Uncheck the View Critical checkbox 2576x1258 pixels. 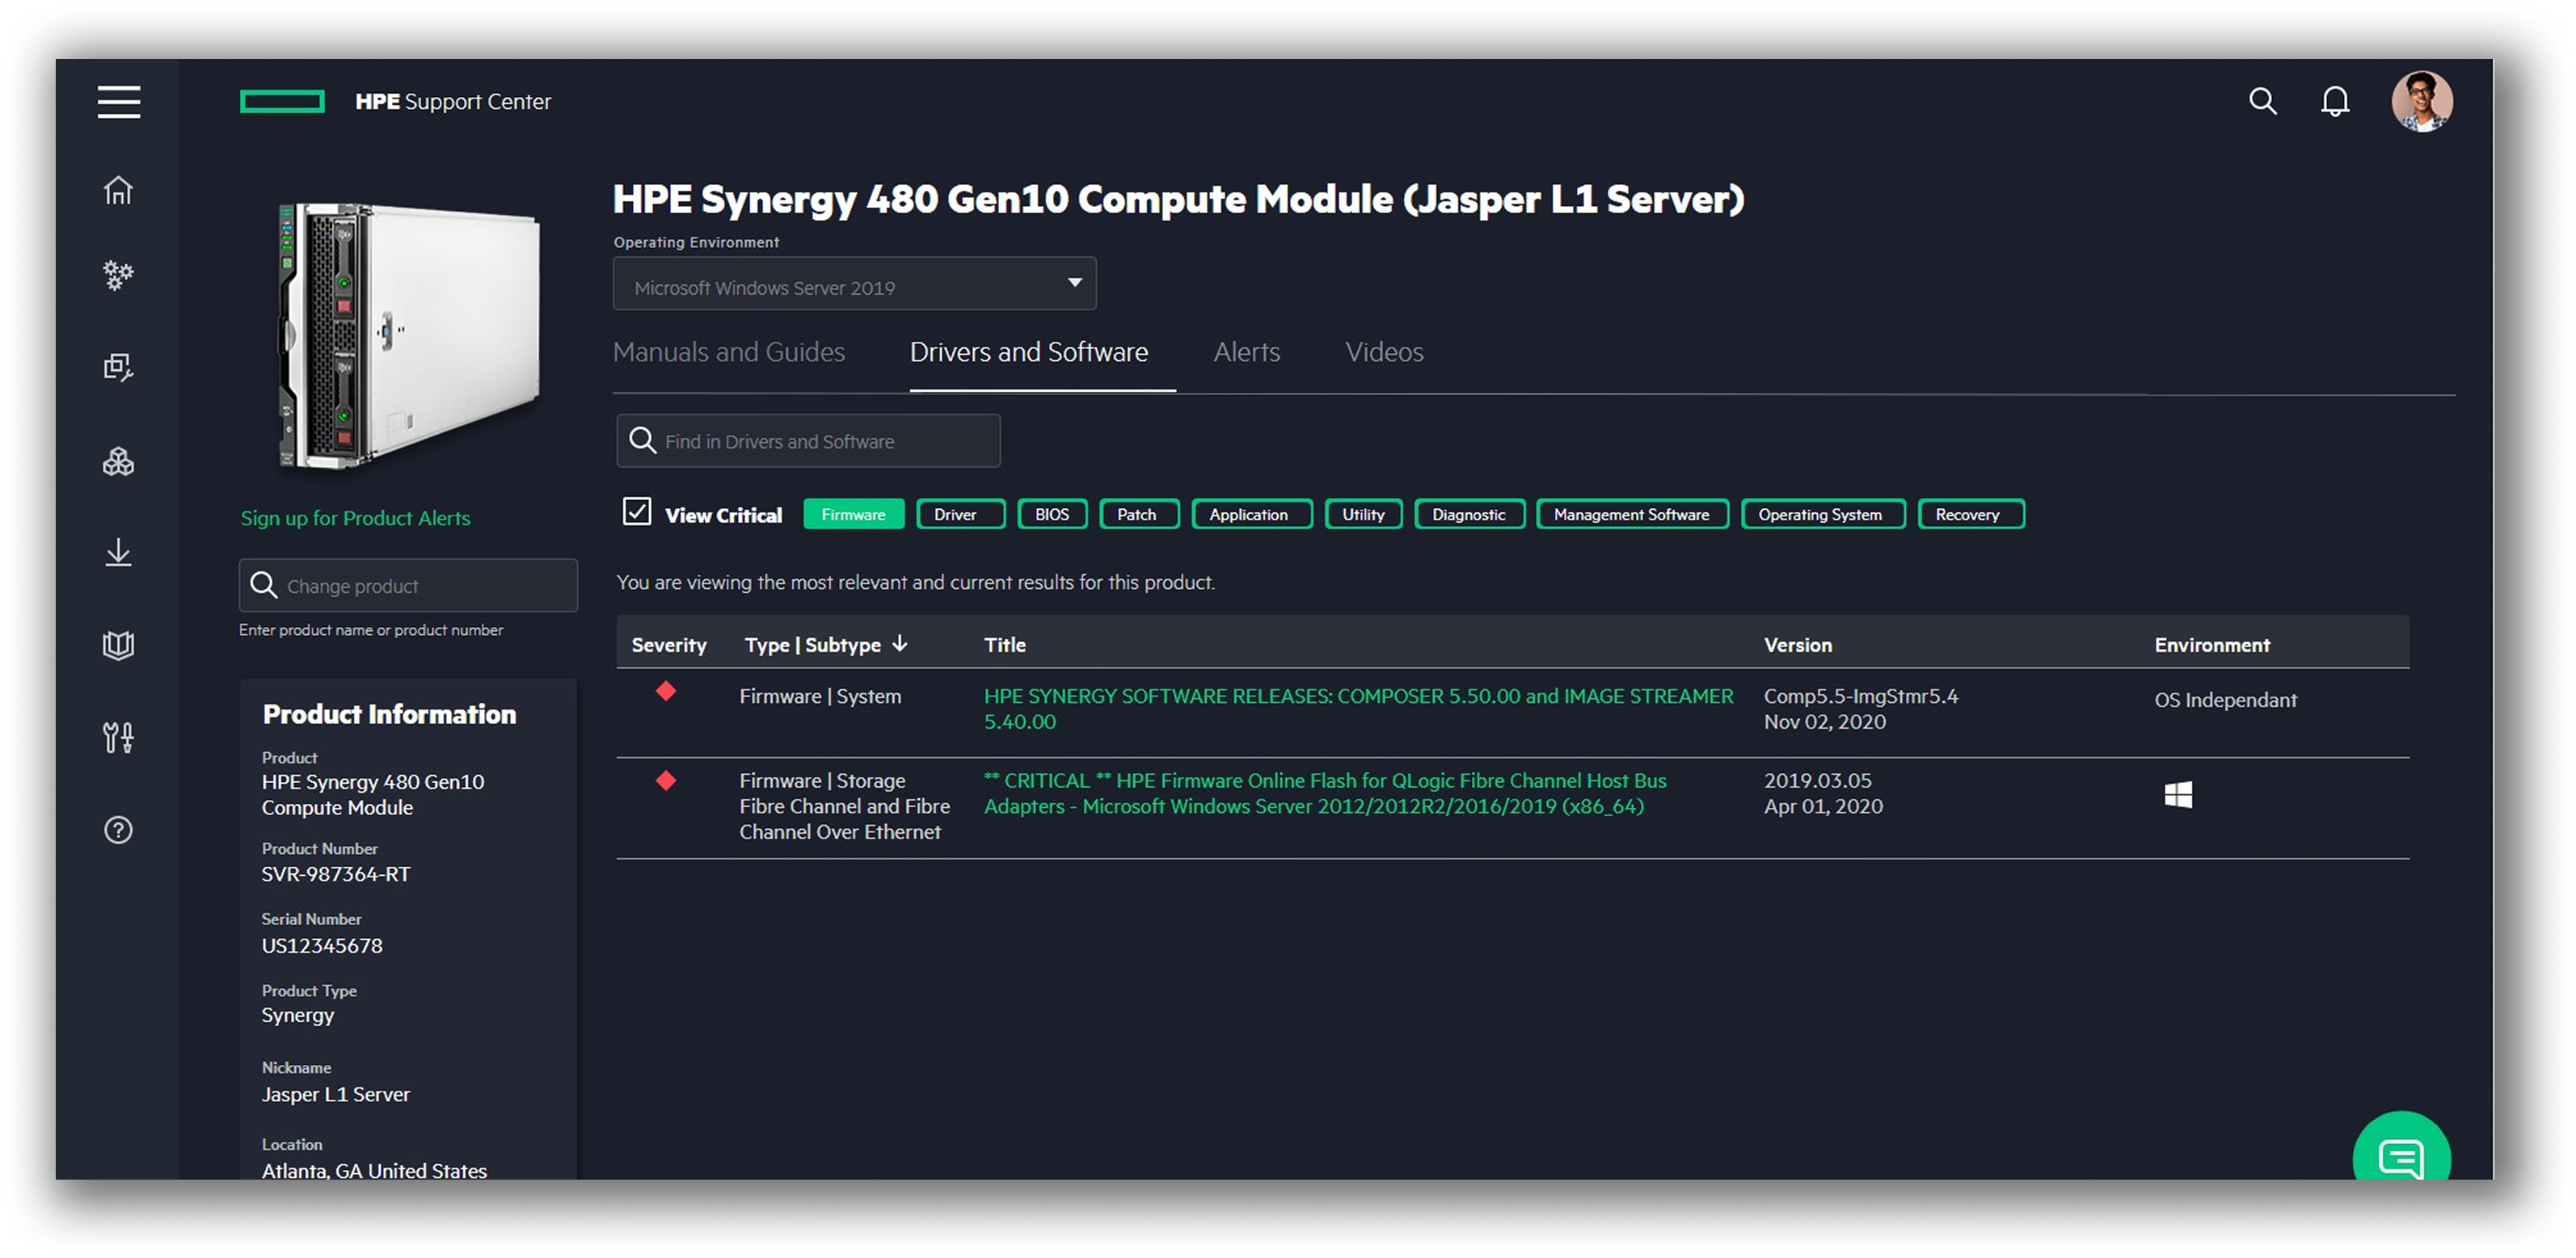637,512
